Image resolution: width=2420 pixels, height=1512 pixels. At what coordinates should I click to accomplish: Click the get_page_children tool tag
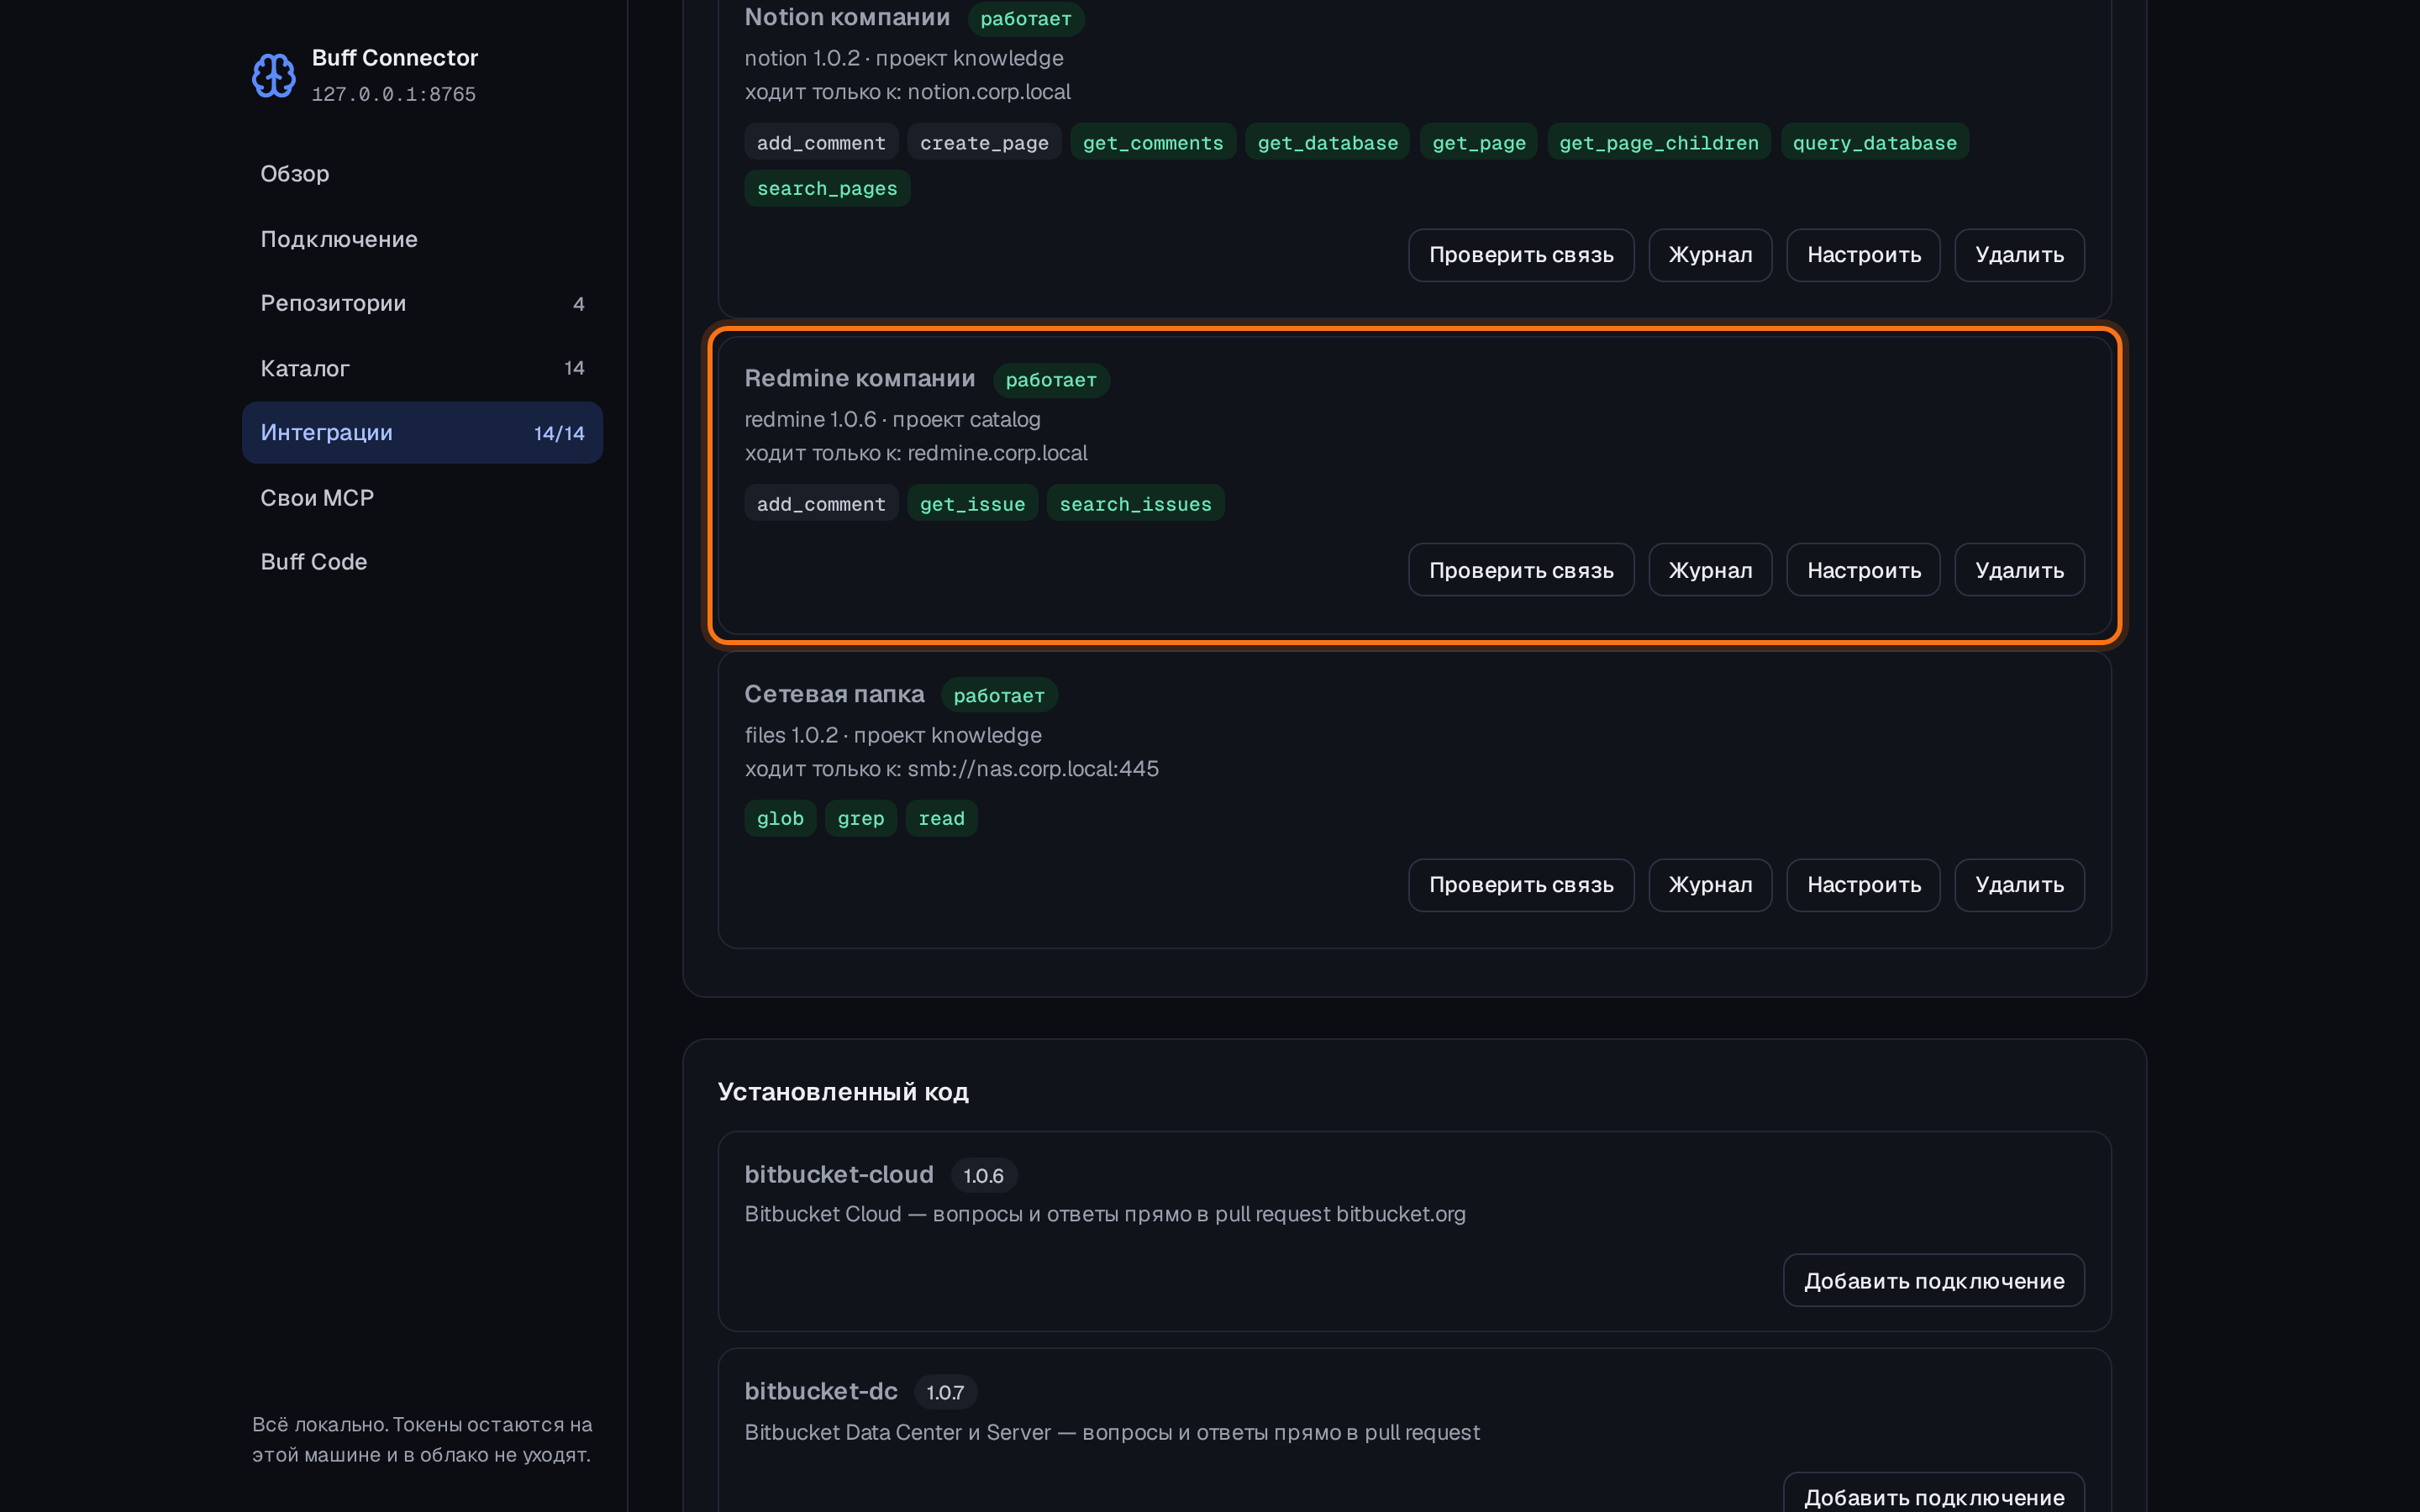click(1658, 143)
